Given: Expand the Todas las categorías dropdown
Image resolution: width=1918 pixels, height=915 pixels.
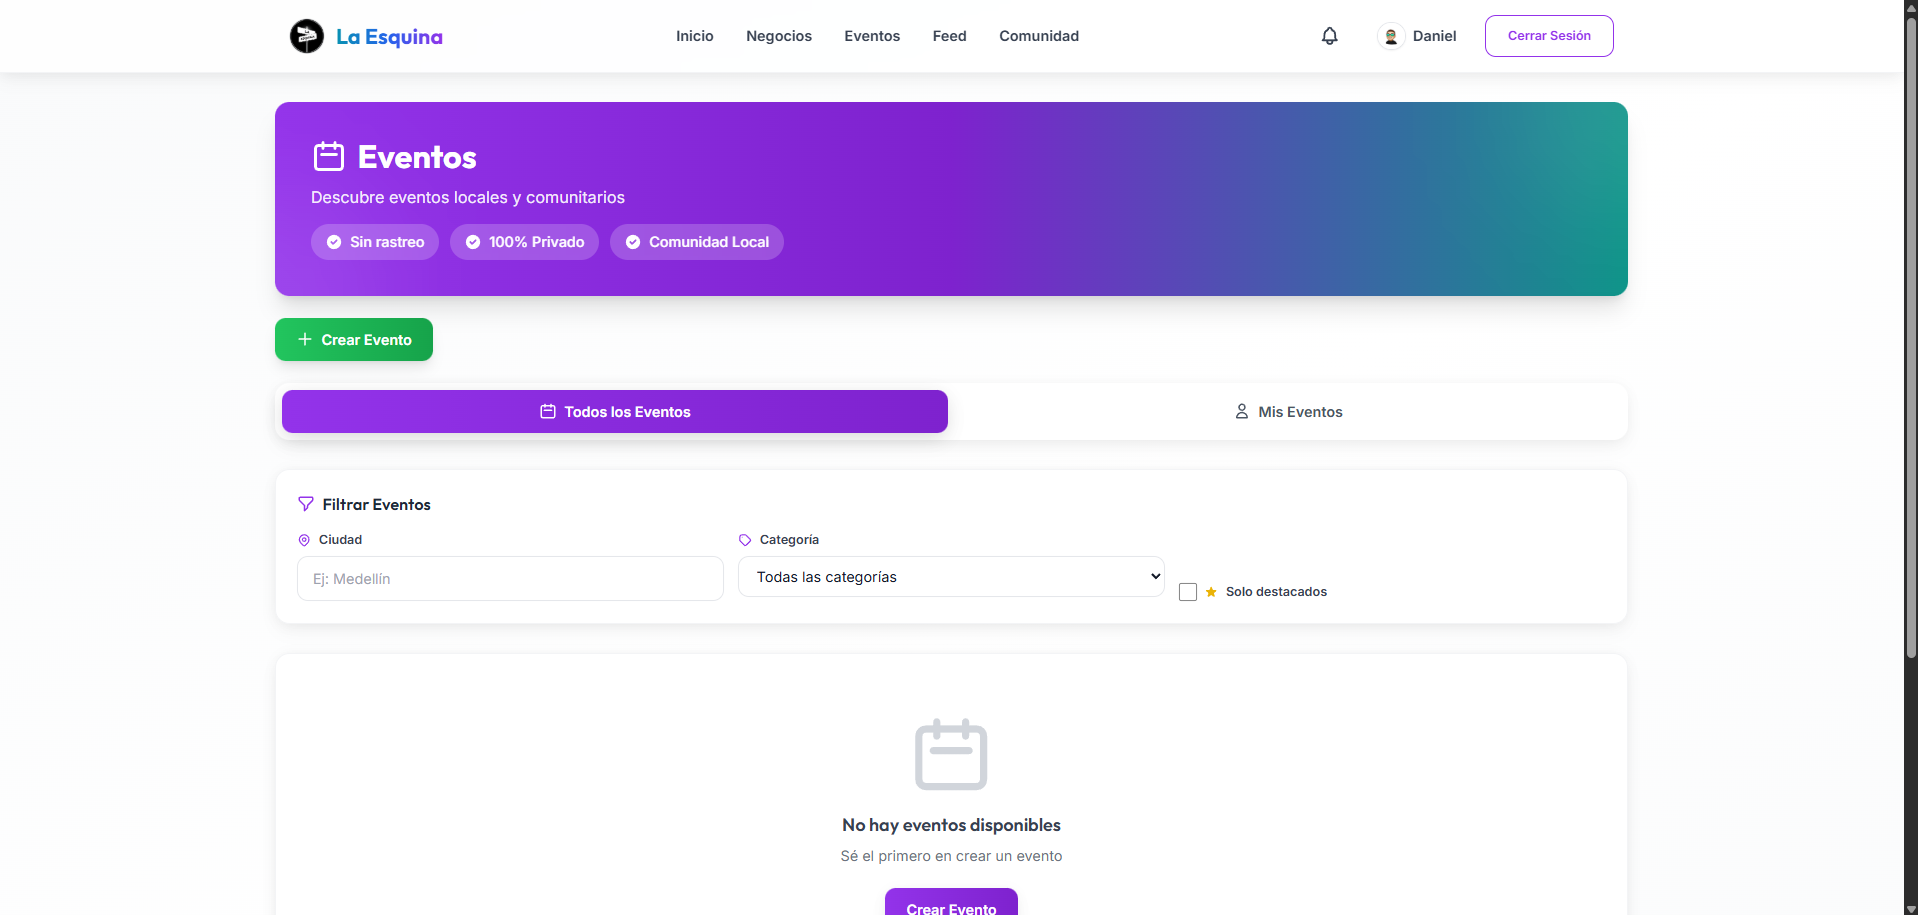Looking at the screenshot, I should (950, 577).
